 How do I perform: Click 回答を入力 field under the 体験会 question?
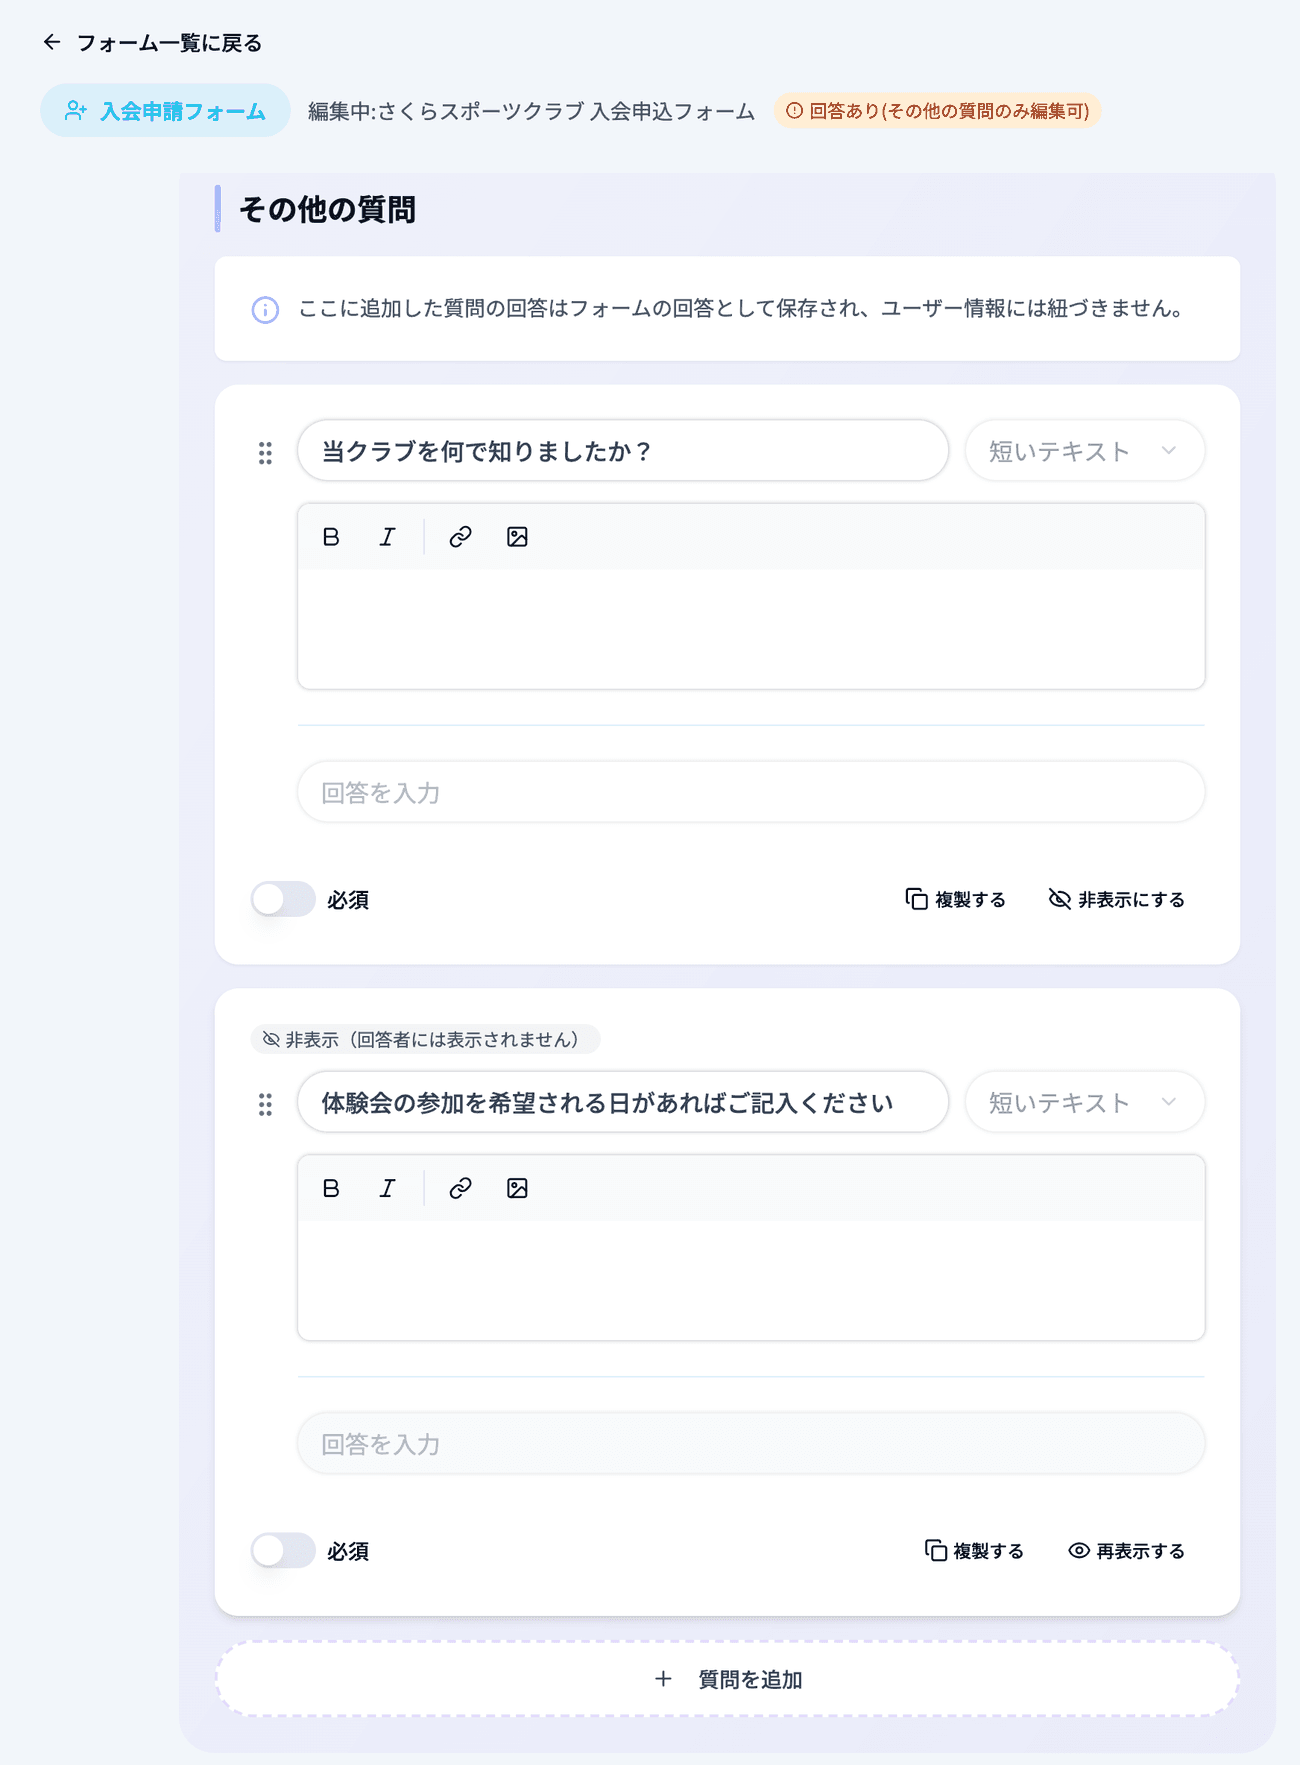coord(751,1443)
